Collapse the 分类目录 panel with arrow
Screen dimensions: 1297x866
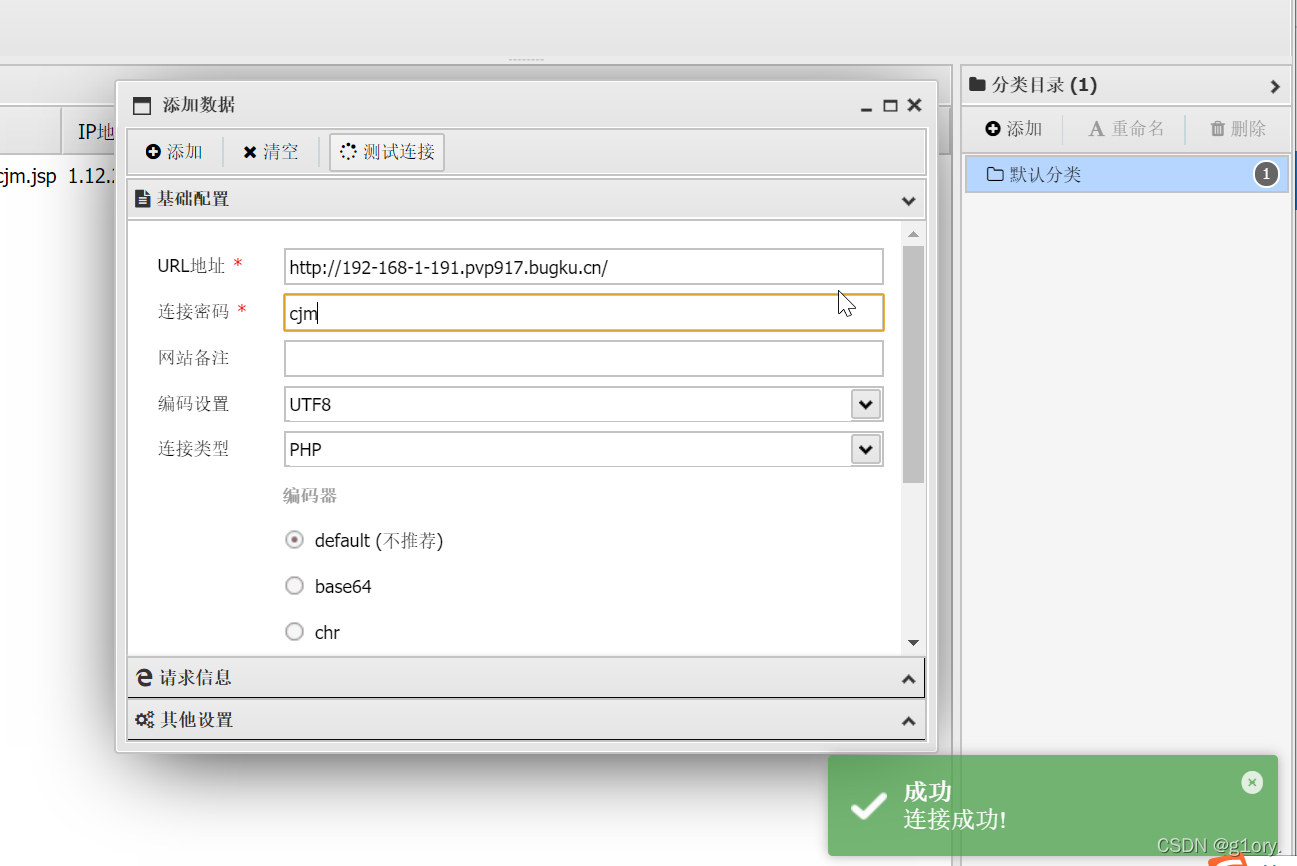click(1275, 87)
